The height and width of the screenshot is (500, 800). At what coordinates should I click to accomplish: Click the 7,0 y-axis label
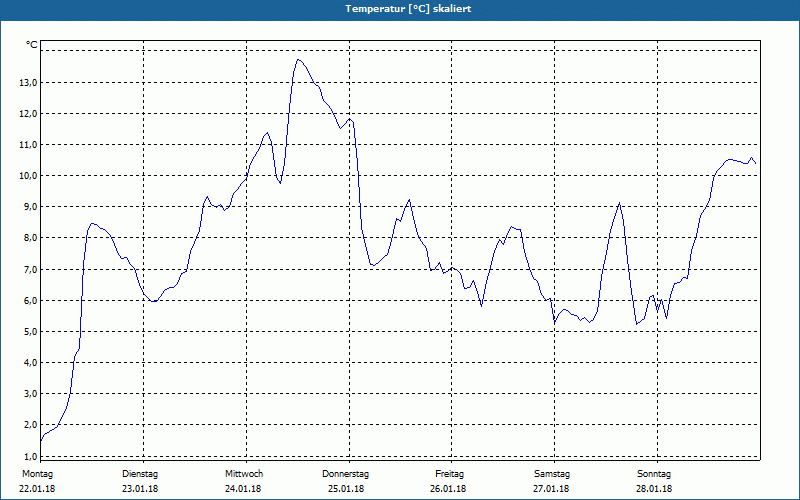(x=30, y=269)
